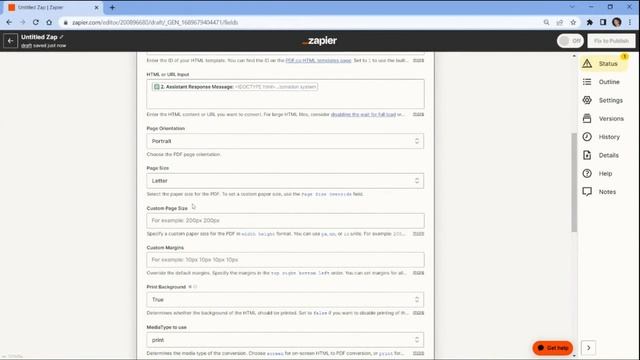Select the Untitled Zap browser tab
Image resolution: width=640 pixels, height=360 pixels.
point(54,7)
